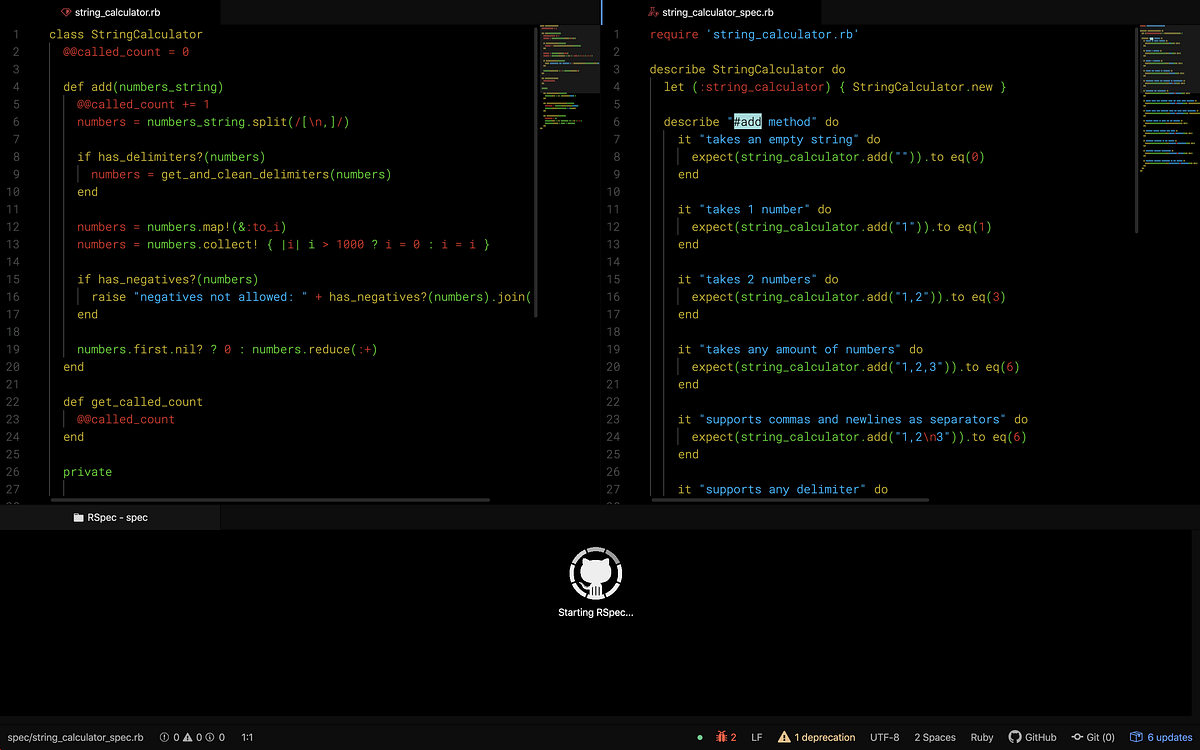Viewport: 1200px width, 750px height.
Task: Open the GitHub panel from the status bar
Action: click(x=1032, y=737)
